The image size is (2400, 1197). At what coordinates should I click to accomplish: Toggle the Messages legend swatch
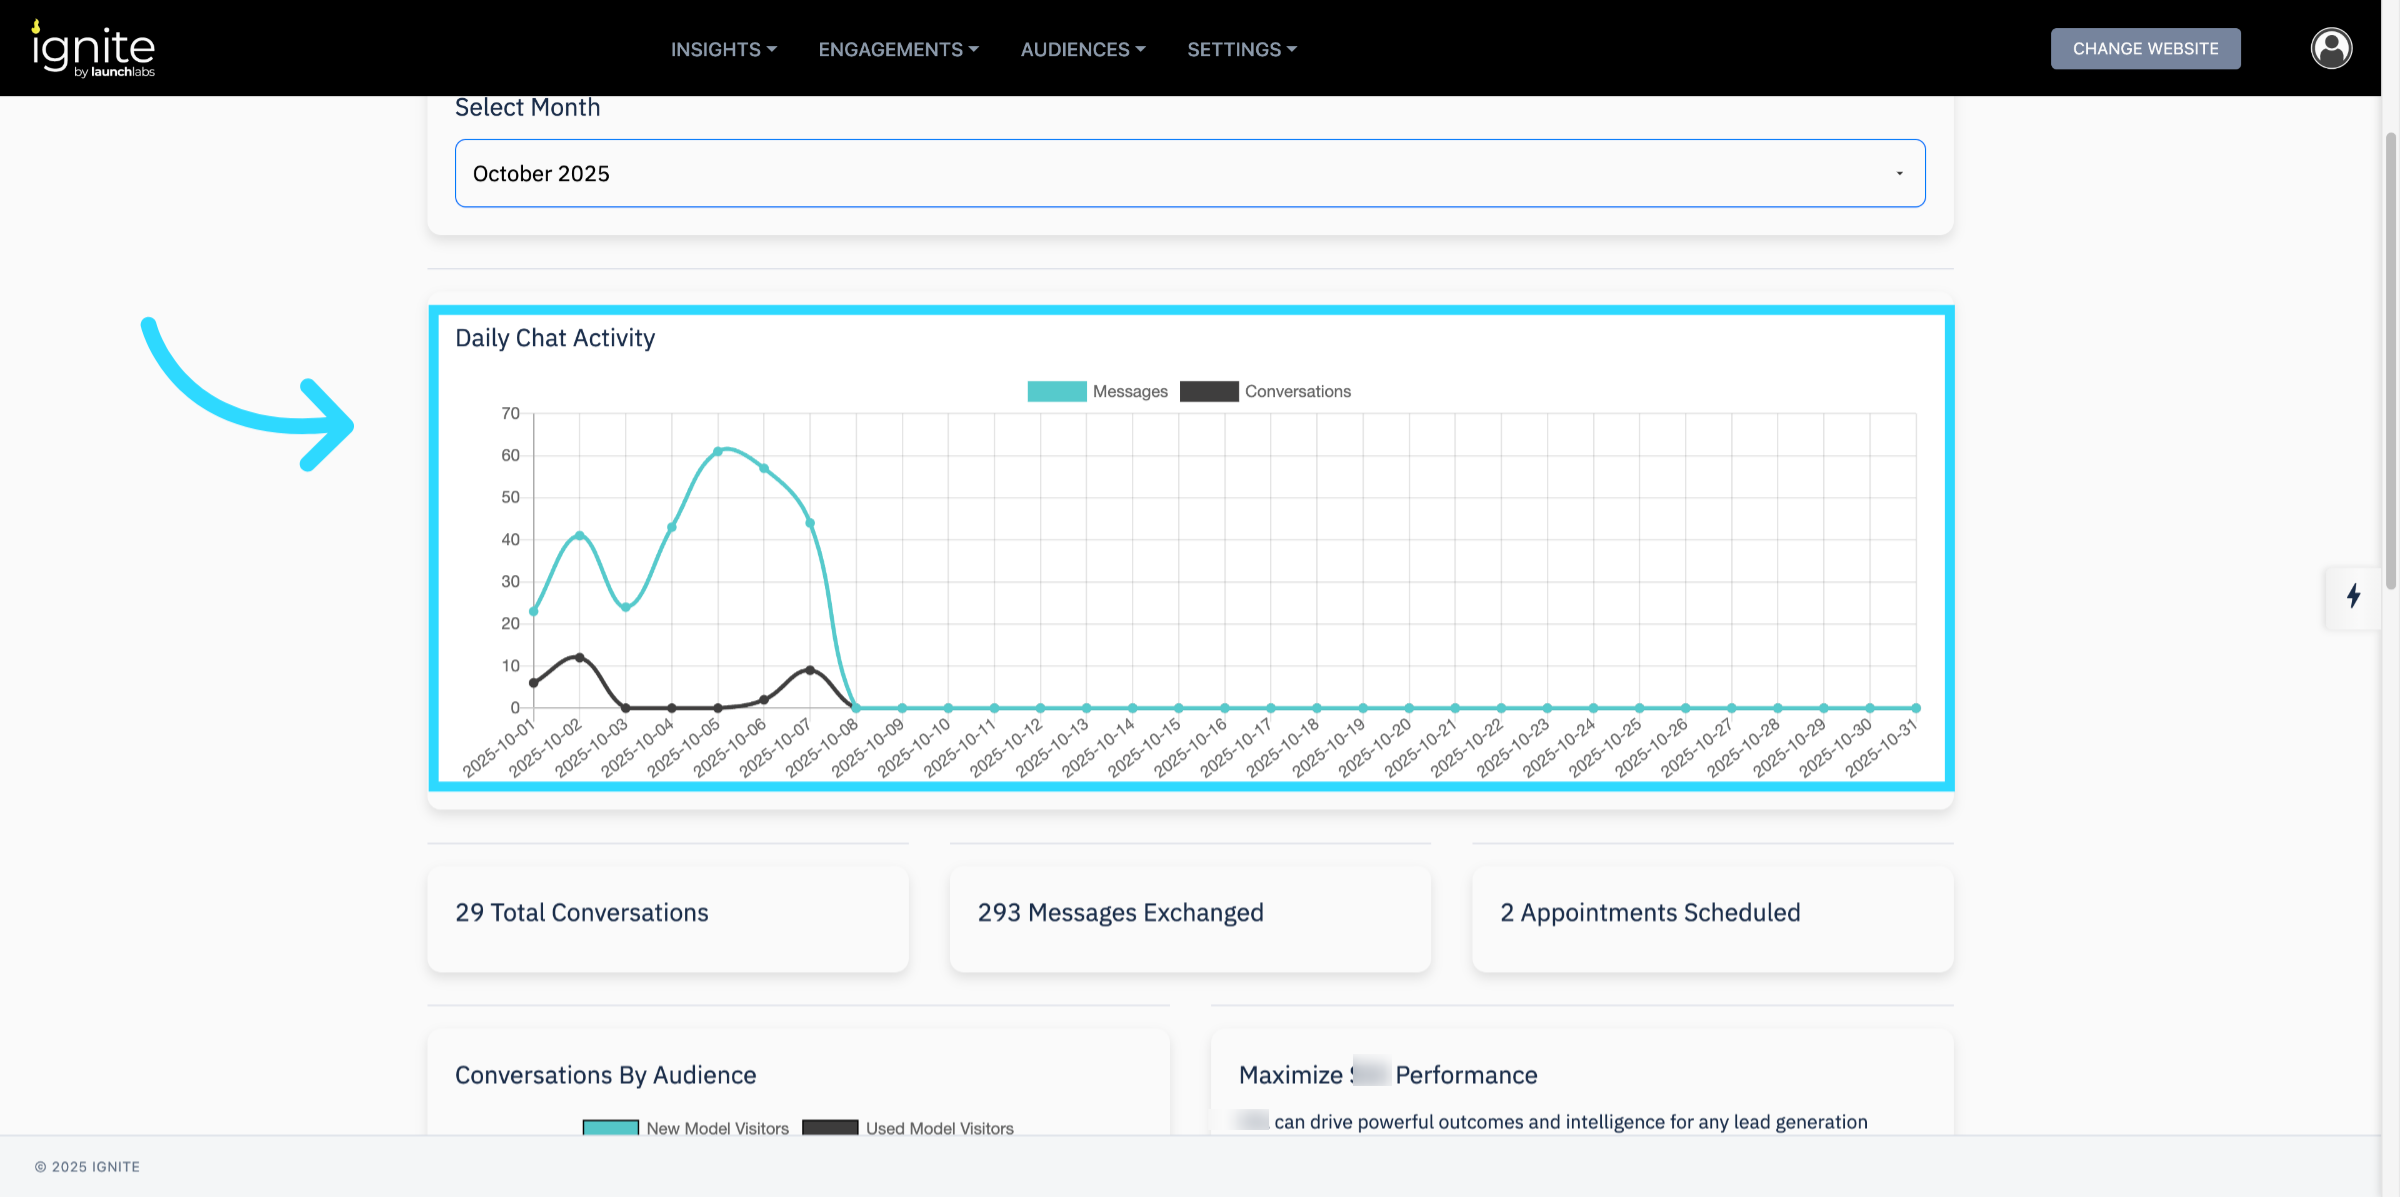point(1056,391)
